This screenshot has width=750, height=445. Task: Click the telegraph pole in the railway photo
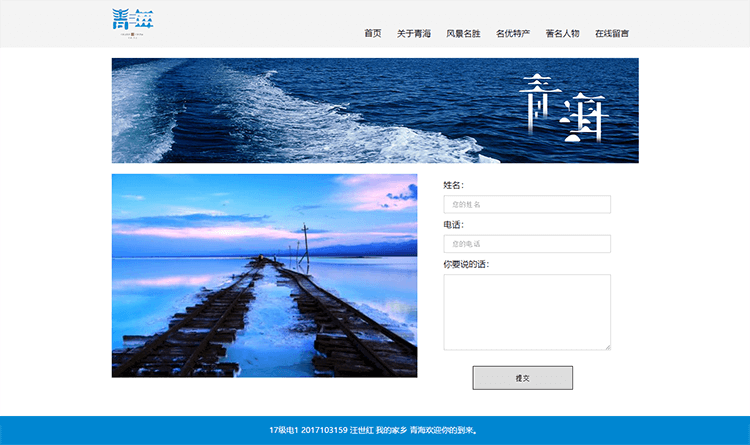305,243
